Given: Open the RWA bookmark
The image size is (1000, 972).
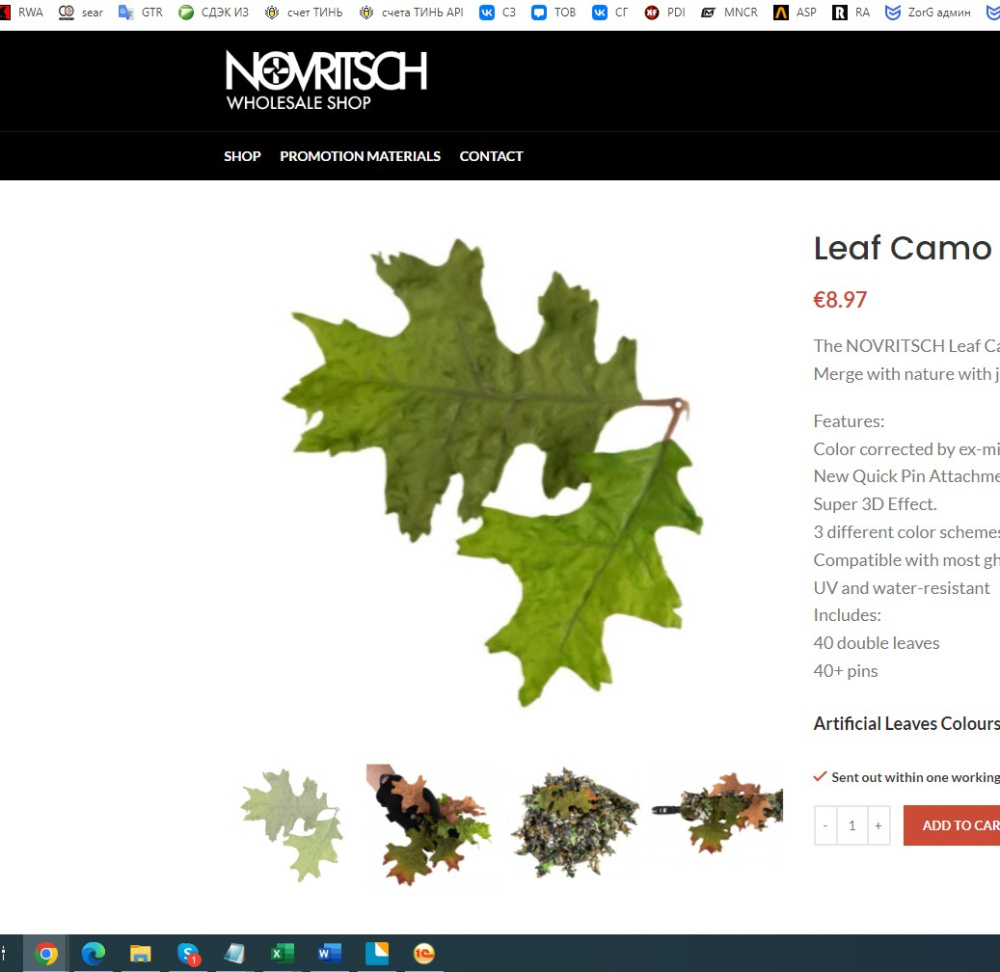Looking at the screenshot, I should point(21,12).
